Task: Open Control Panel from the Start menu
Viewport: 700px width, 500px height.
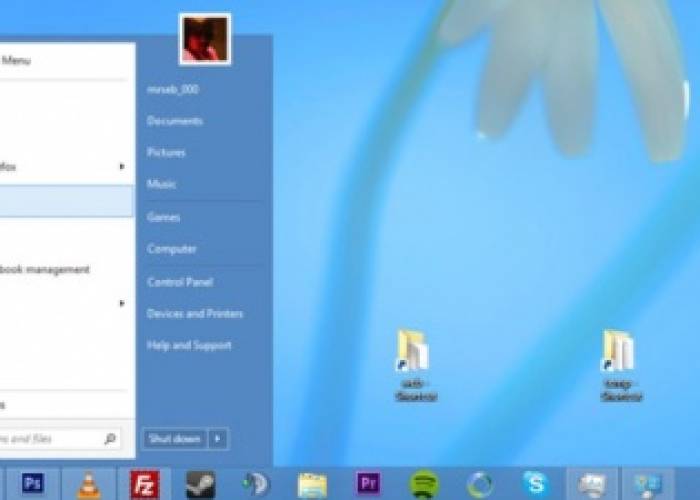Action: click(180, 282)
